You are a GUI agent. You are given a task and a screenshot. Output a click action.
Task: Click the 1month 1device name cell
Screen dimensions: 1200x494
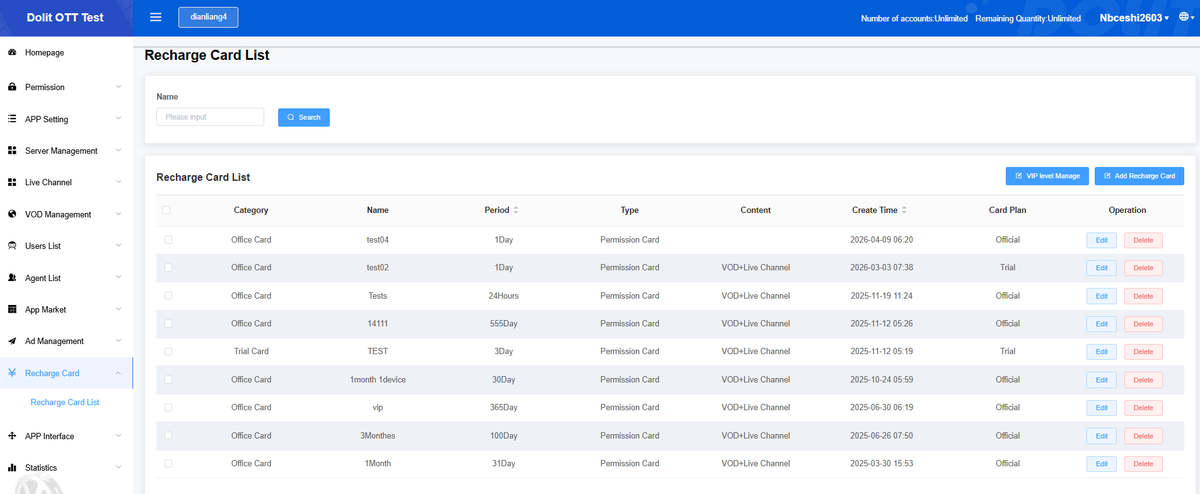378,379
